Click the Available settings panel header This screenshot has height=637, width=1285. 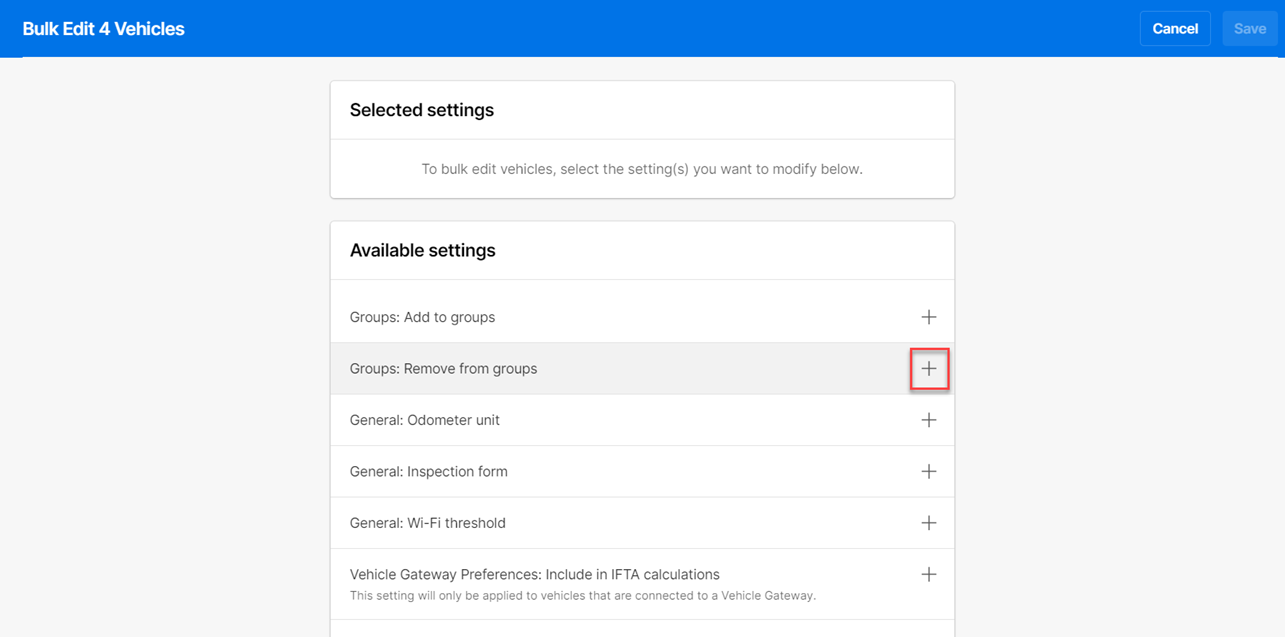[422, 250]
